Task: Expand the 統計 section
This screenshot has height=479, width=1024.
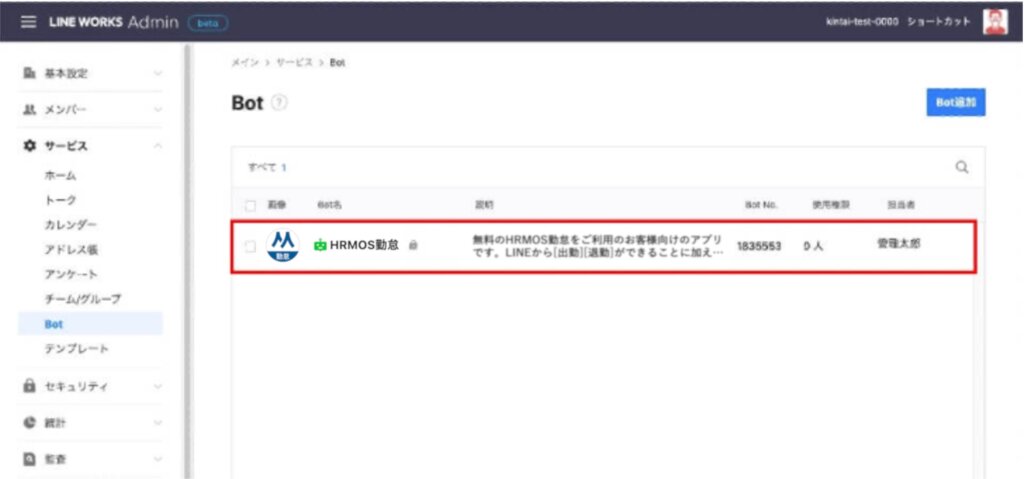Action: pyautogui.click(x=157, y=423)
